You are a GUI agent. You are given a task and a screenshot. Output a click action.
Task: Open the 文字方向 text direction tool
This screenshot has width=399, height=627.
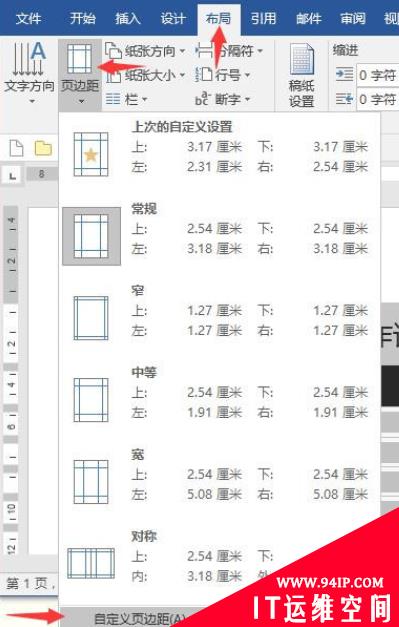click(29, 72)
